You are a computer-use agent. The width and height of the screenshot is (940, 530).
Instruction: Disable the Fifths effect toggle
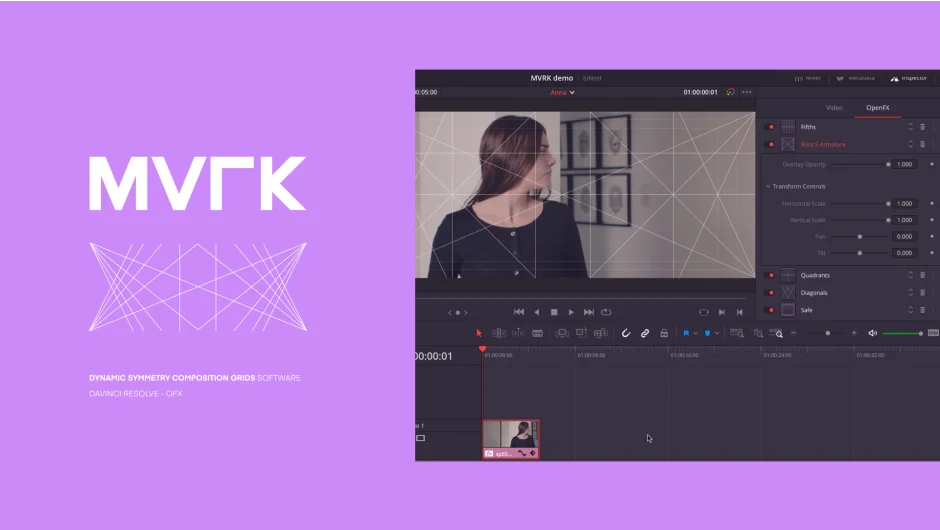point(771,127)
